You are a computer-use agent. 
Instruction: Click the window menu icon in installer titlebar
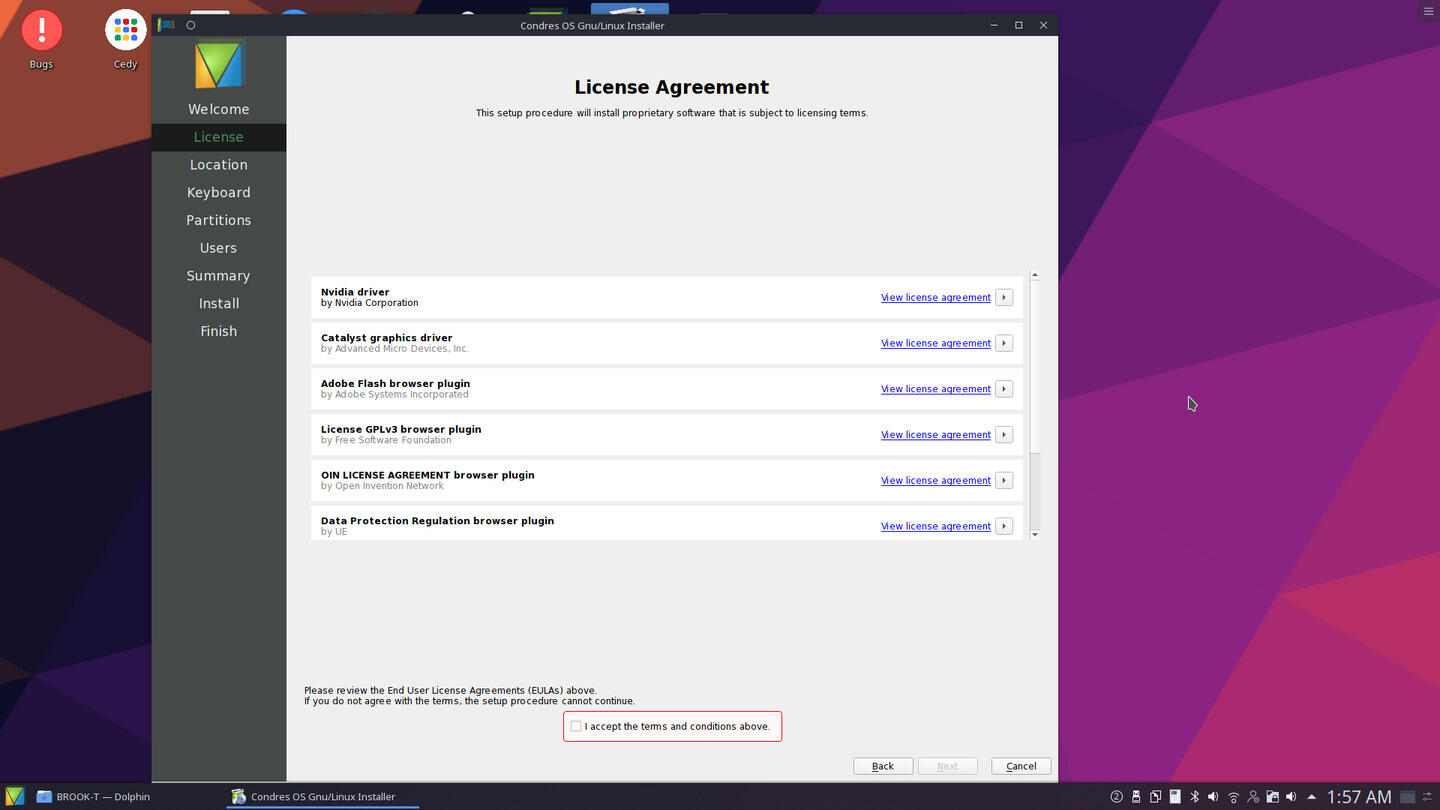167,25
